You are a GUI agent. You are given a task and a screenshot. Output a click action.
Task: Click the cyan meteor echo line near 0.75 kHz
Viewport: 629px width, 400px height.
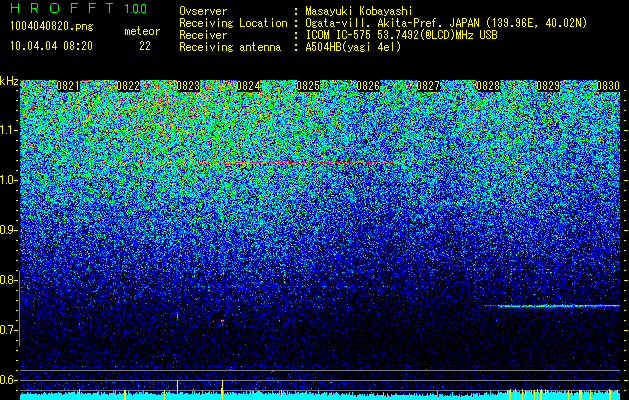552,306
